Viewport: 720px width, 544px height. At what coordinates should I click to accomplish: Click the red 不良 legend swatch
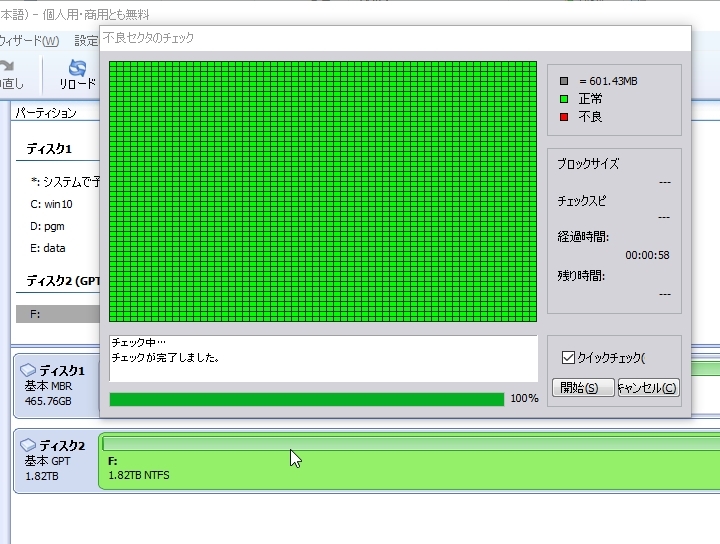[565, 117]
